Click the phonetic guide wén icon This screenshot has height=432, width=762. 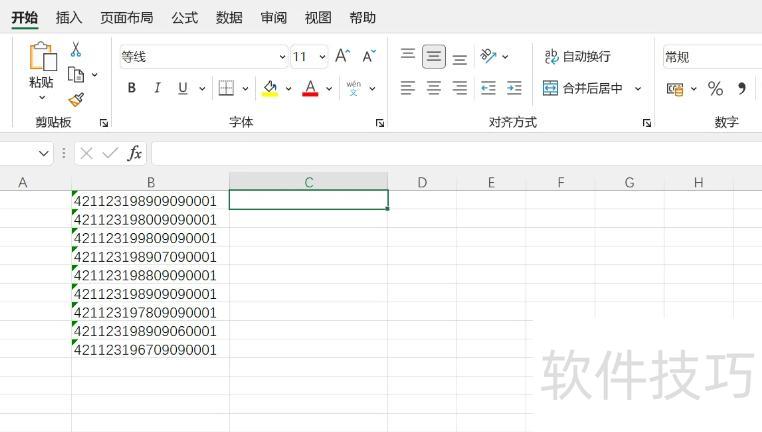coord(354,88)
